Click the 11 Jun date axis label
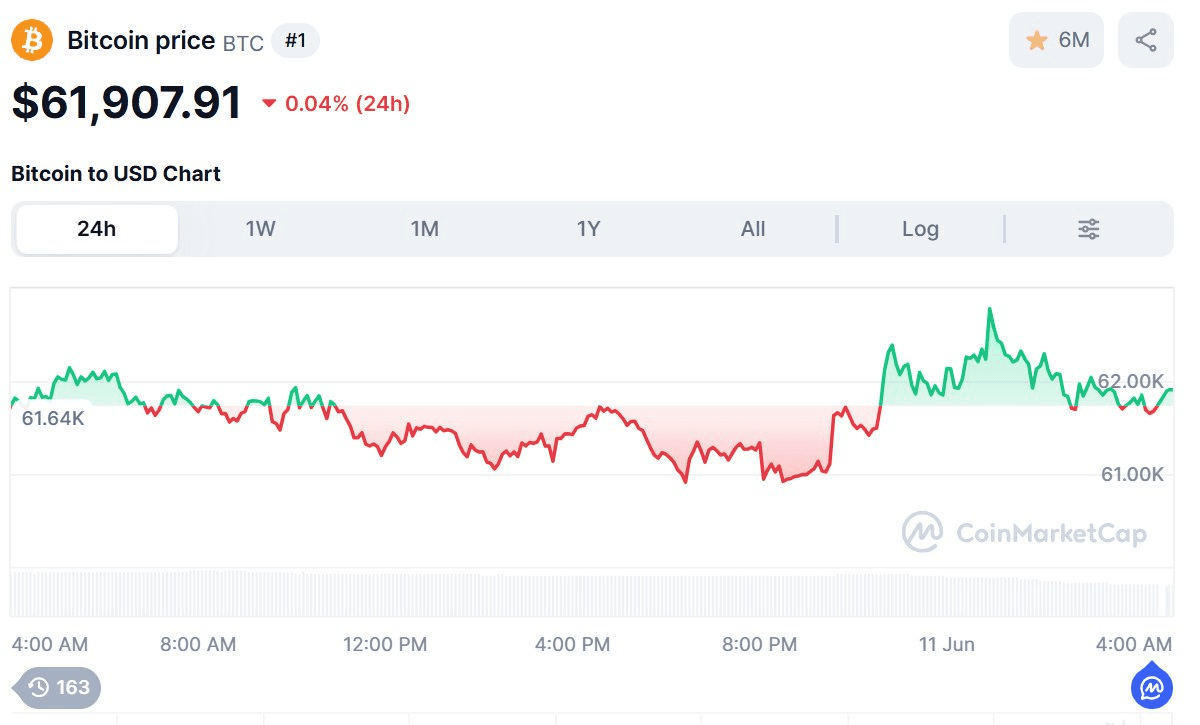Image resolution: width=1200 pixels, height=725 pixels. coord(946,644)
